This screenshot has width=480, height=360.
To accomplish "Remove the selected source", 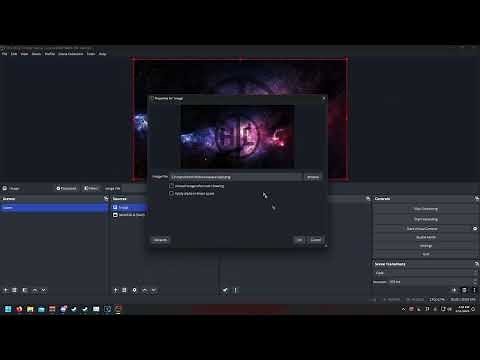I will click(x=124, y=290).
